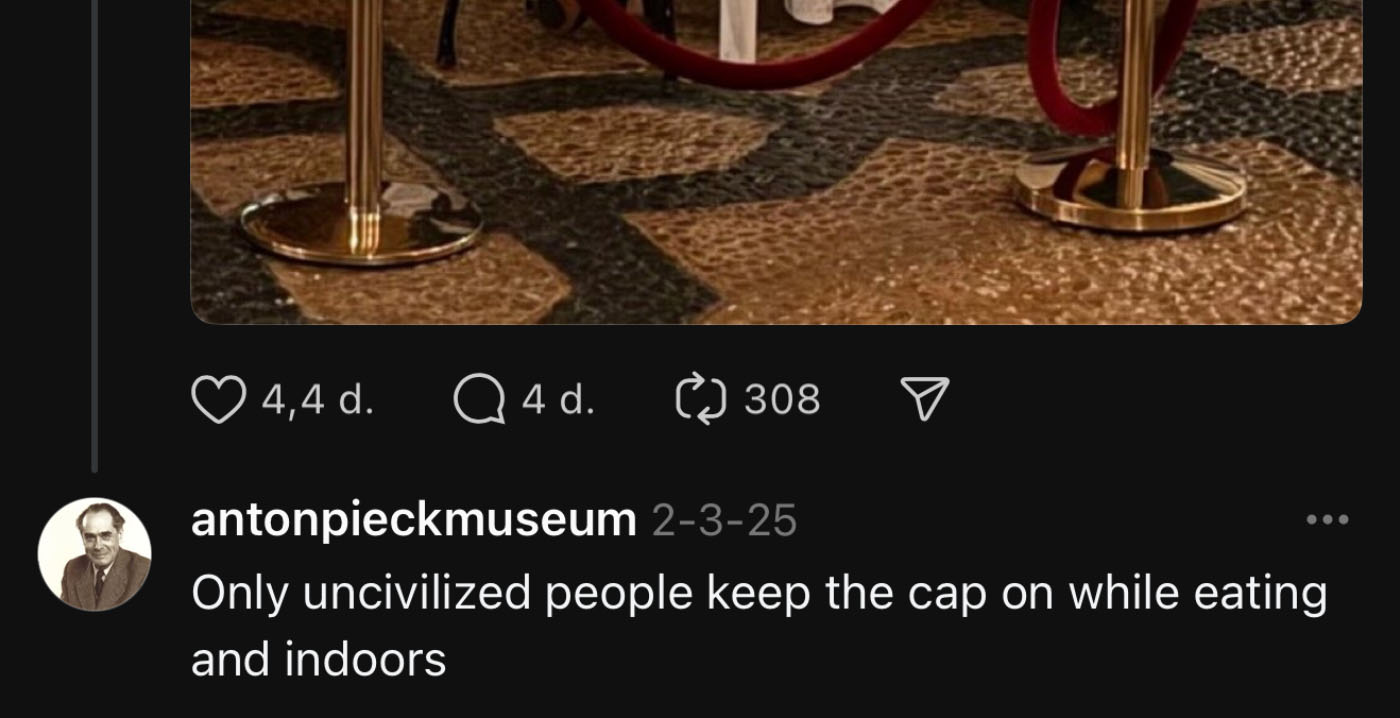
Task: Open replies via the speech bubble icon
Action: click(479, 400)
